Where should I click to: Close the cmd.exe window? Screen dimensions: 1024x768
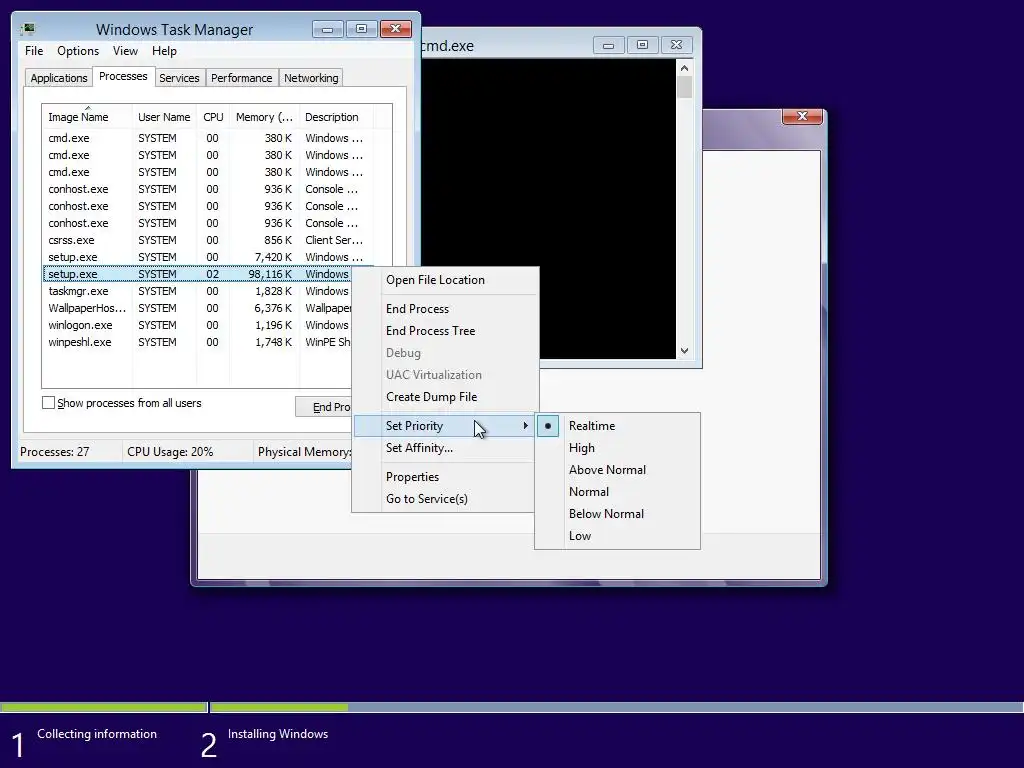[x=677, y=45]
